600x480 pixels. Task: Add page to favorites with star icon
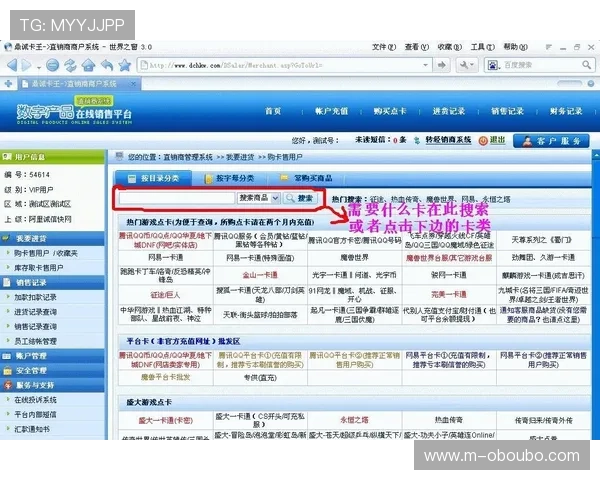(125, 65)
